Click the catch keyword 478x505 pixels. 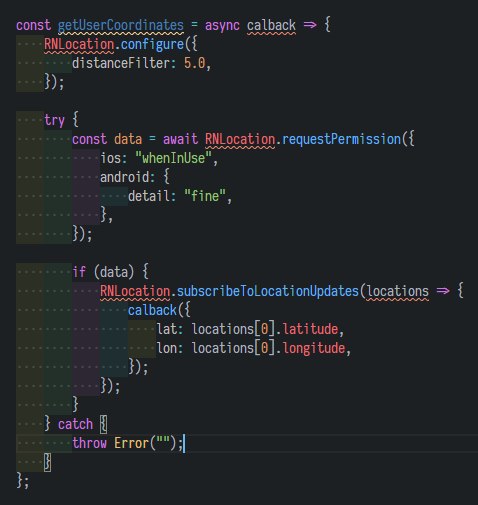click(x=75, y=424)
